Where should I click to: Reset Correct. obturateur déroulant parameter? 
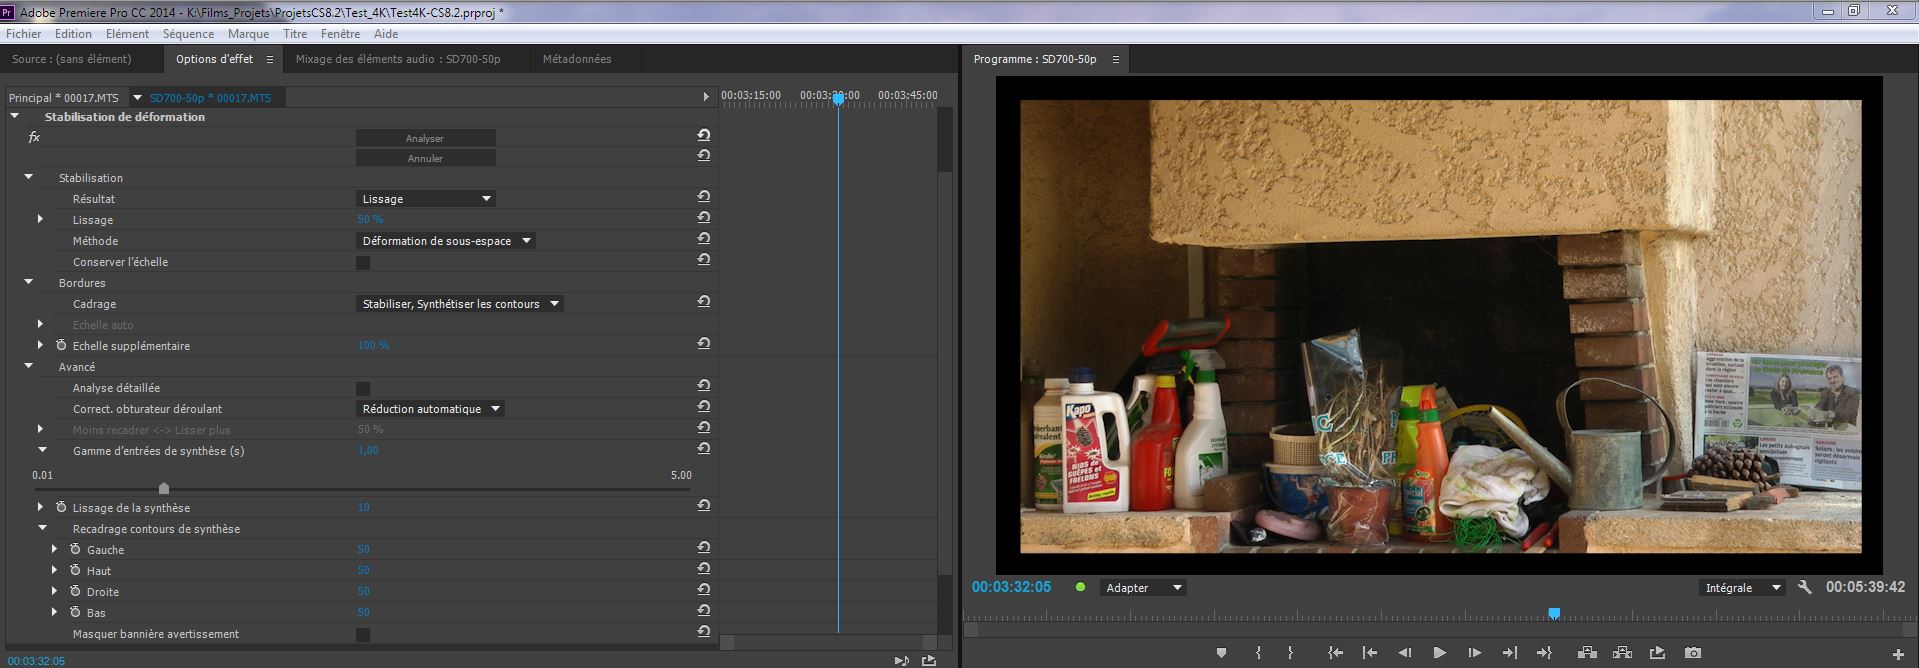click(704, 407)
